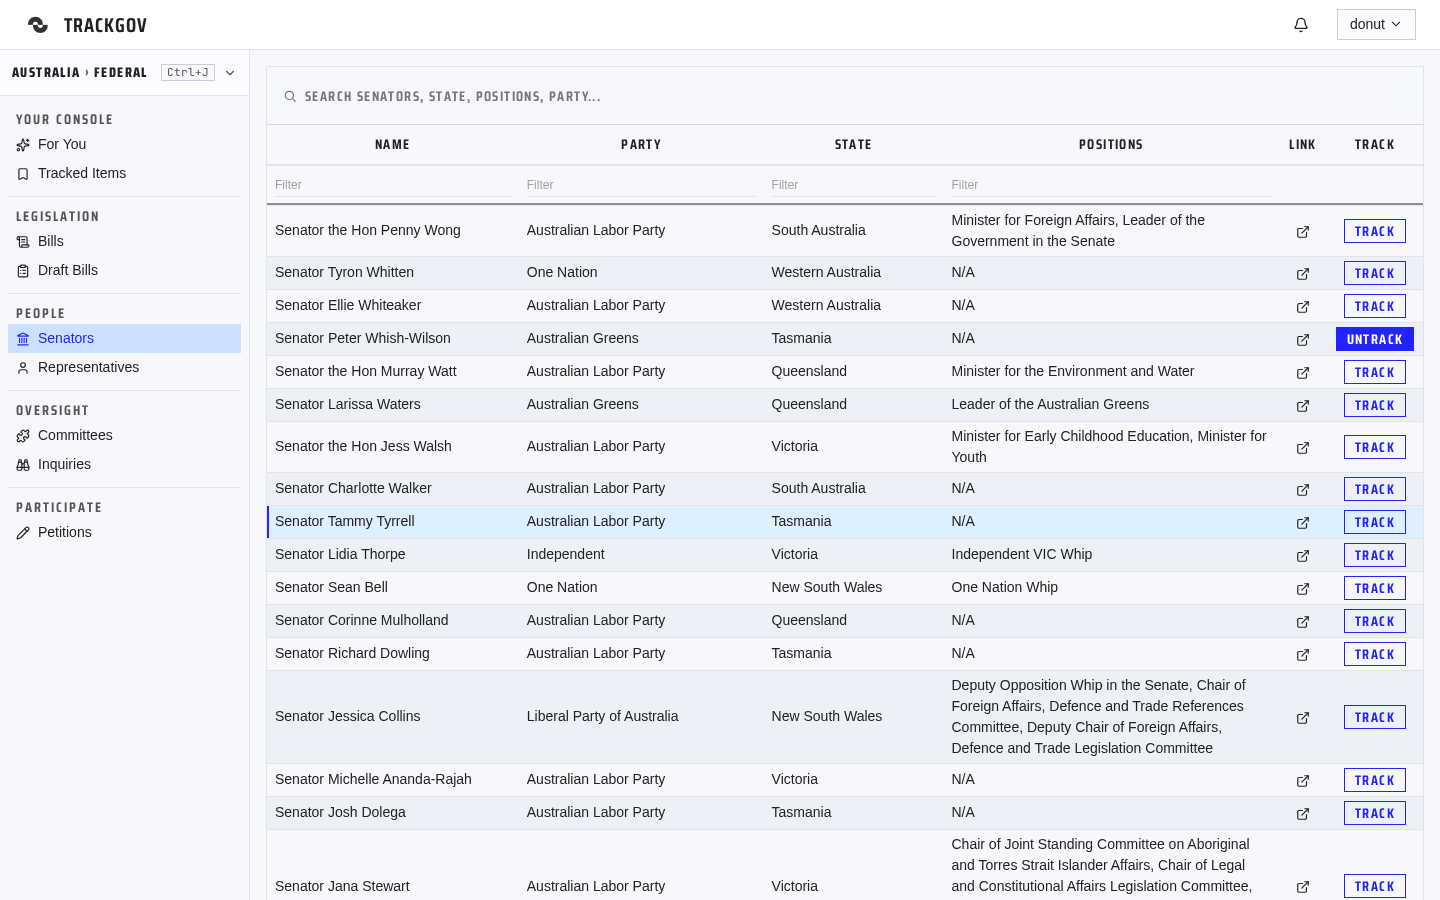Open external link icon for Jessica Collins
Viewport: 1440px width, 900px height.
pyautogui.click(x=1303, y=718)
